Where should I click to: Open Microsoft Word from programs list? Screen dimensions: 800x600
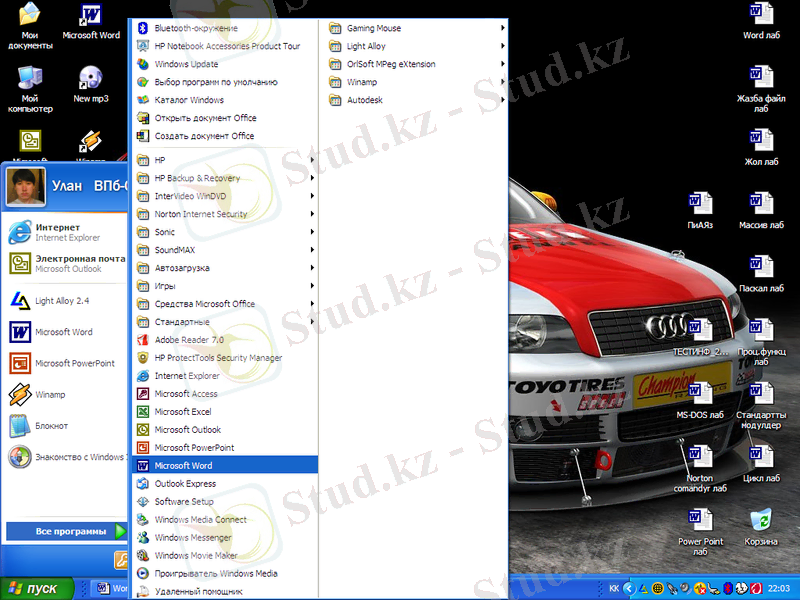pyautogui.click(x=183, y=466)
